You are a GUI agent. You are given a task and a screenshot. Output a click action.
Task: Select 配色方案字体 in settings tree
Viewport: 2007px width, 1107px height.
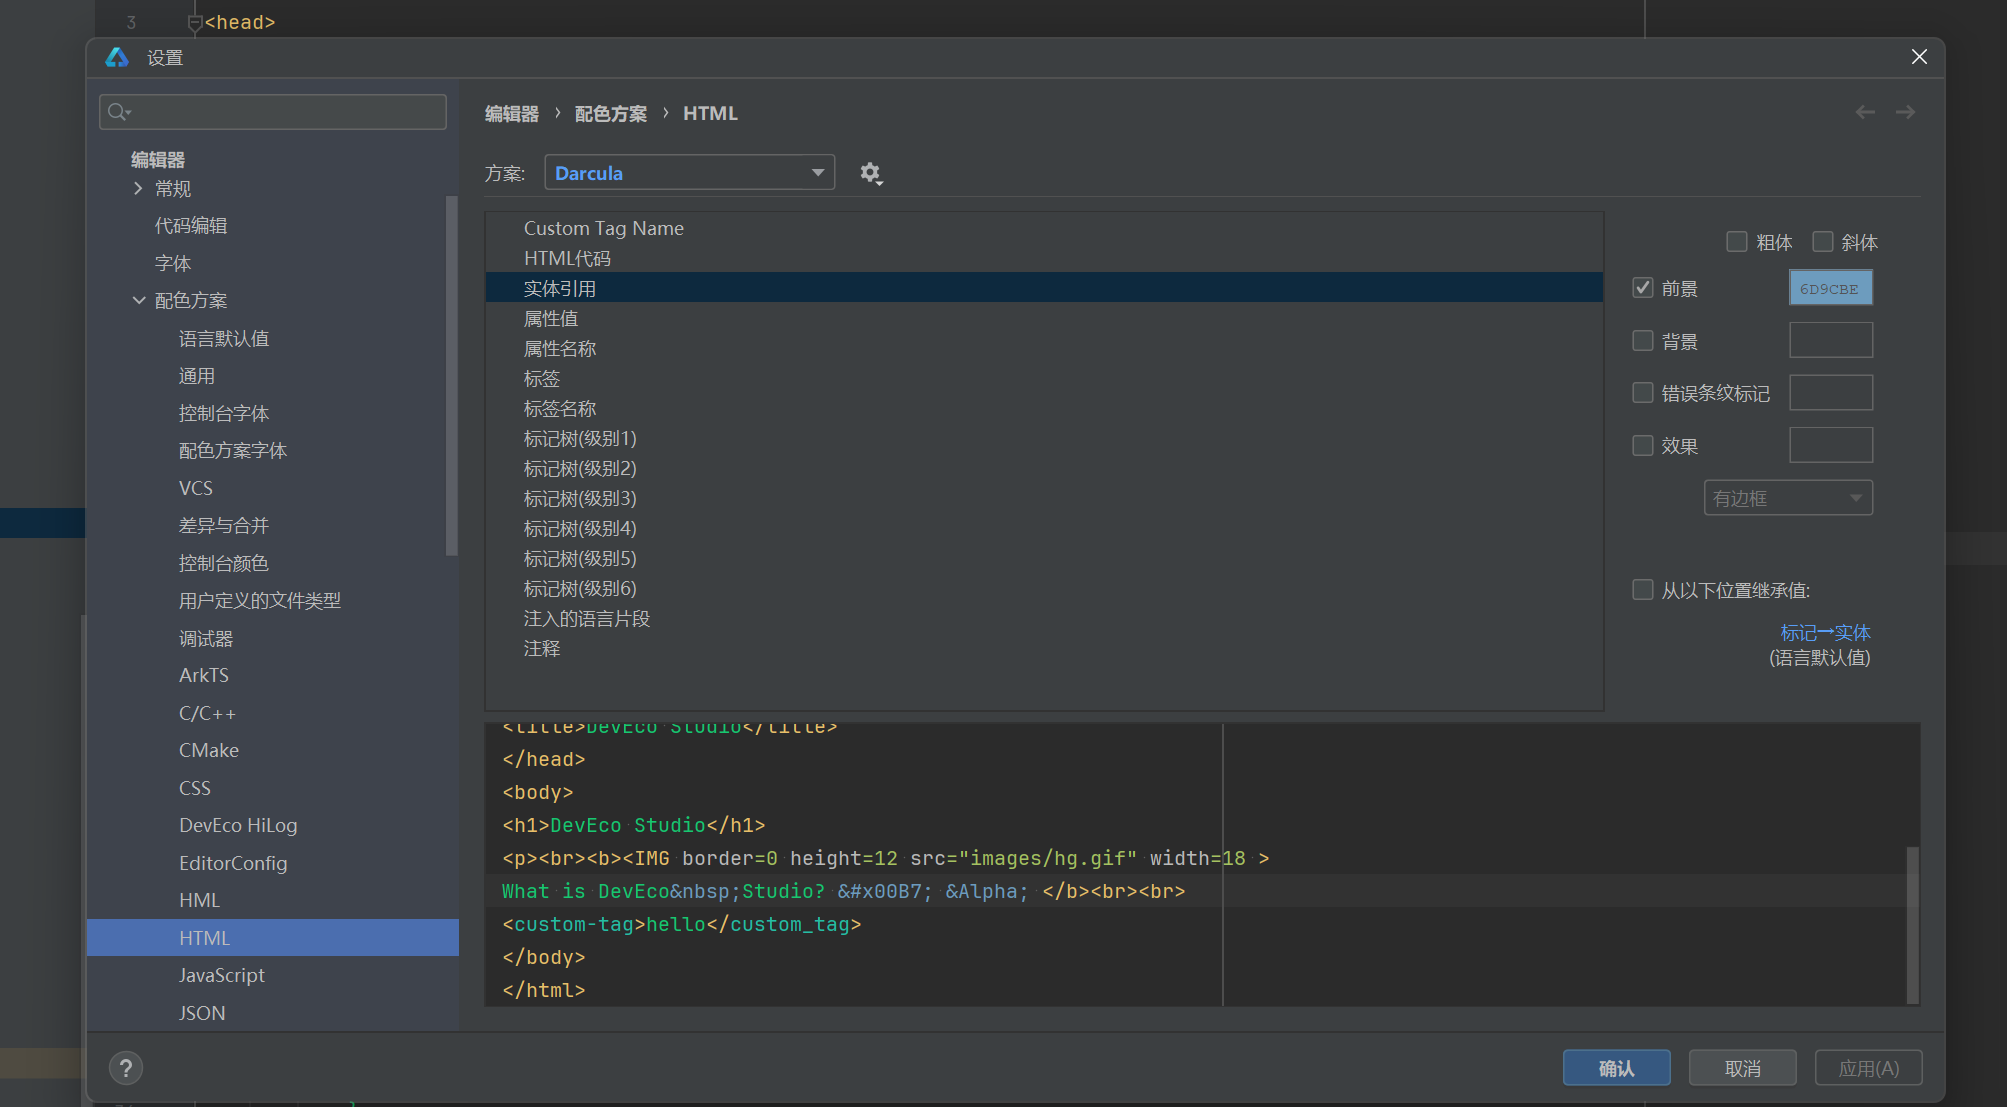233,450
